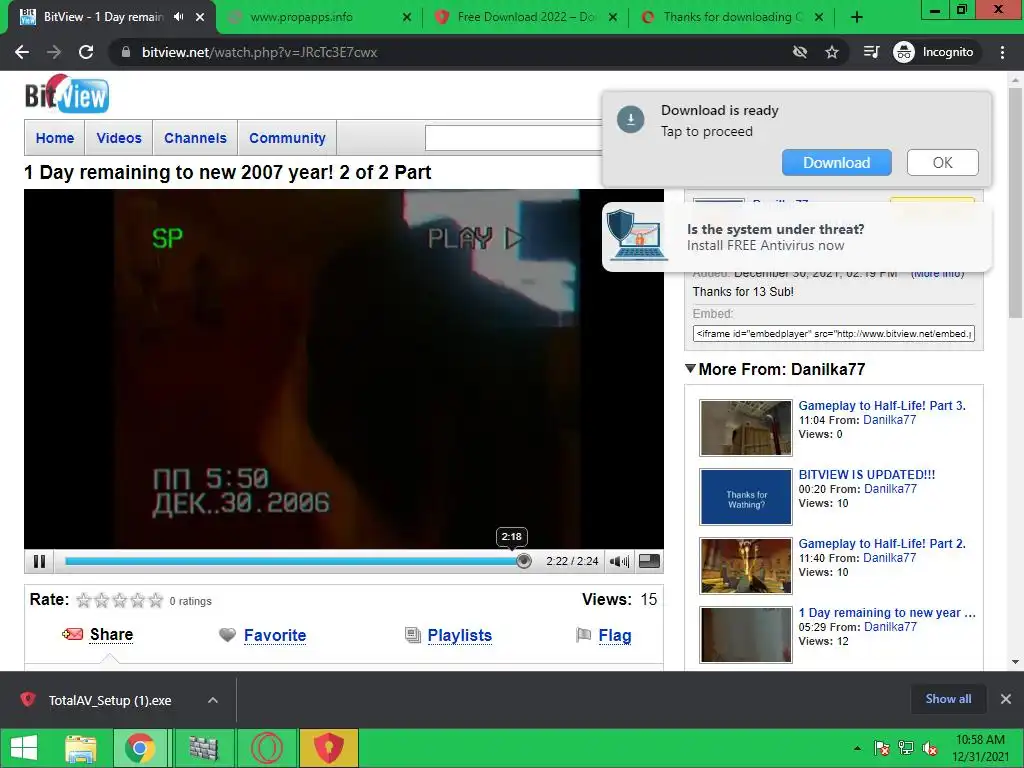The width and height of the screenshot is (1024, 768).
Task: Dismiss the popup with the OK button
Action: click(x=942, y=163)
